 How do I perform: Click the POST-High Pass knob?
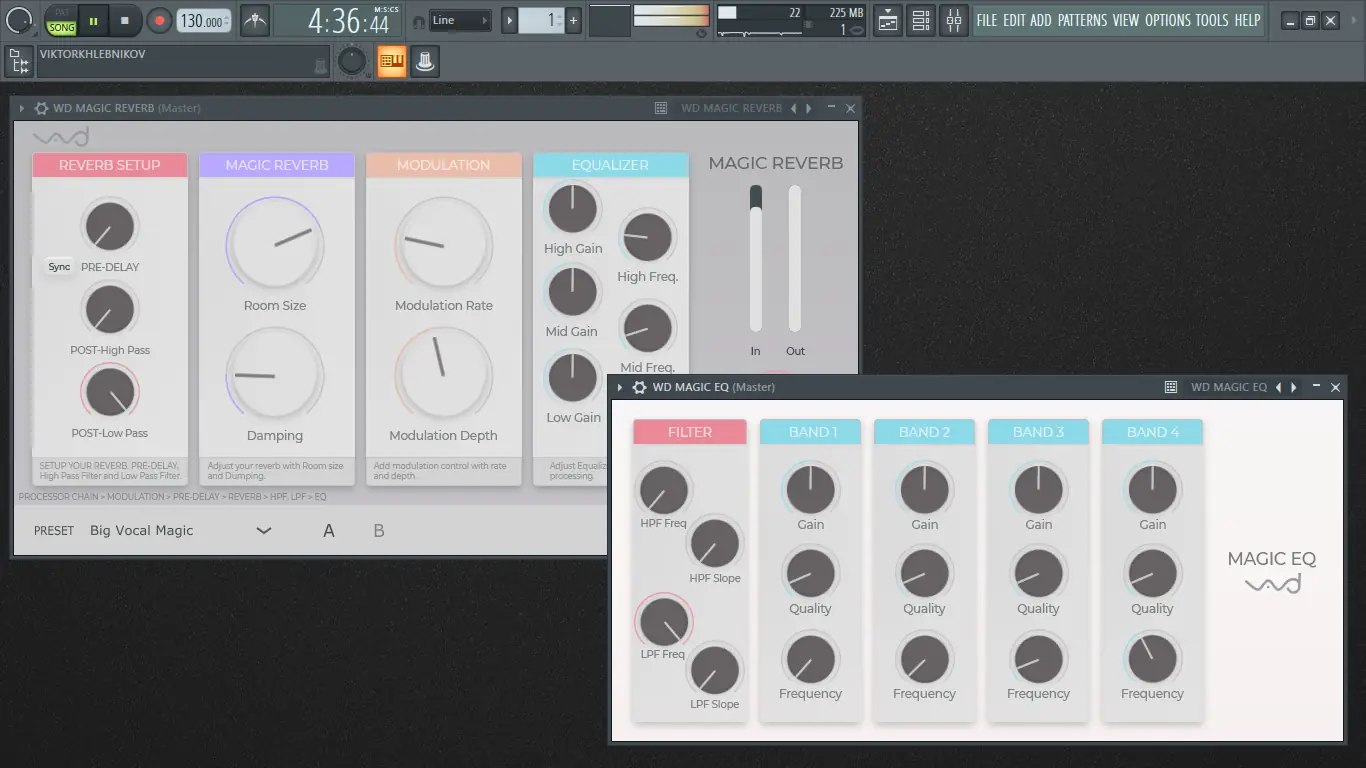(x=110, y=309)
